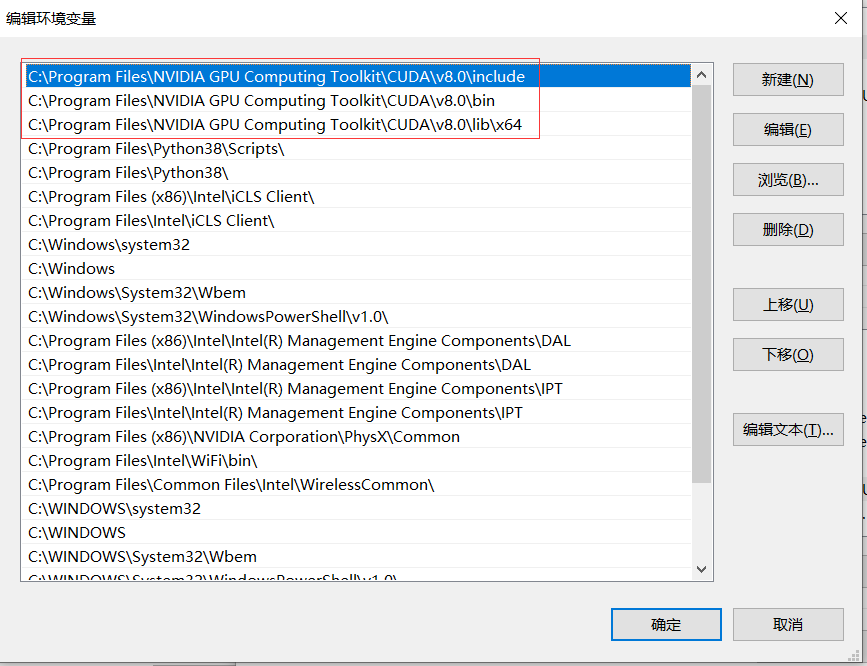The image size is (867, 666).
Task: Open 编辑文本(T) text editing mode
Action: [787, 430]
